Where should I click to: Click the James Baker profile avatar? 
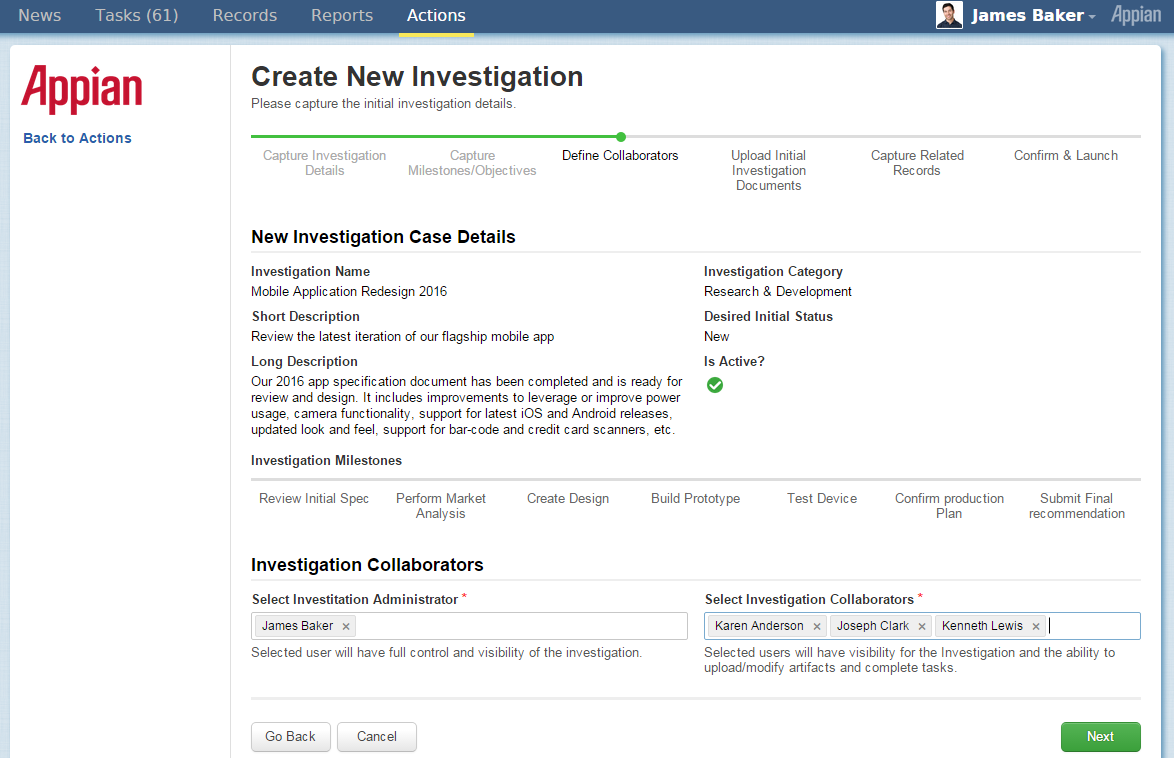[949, 15]
